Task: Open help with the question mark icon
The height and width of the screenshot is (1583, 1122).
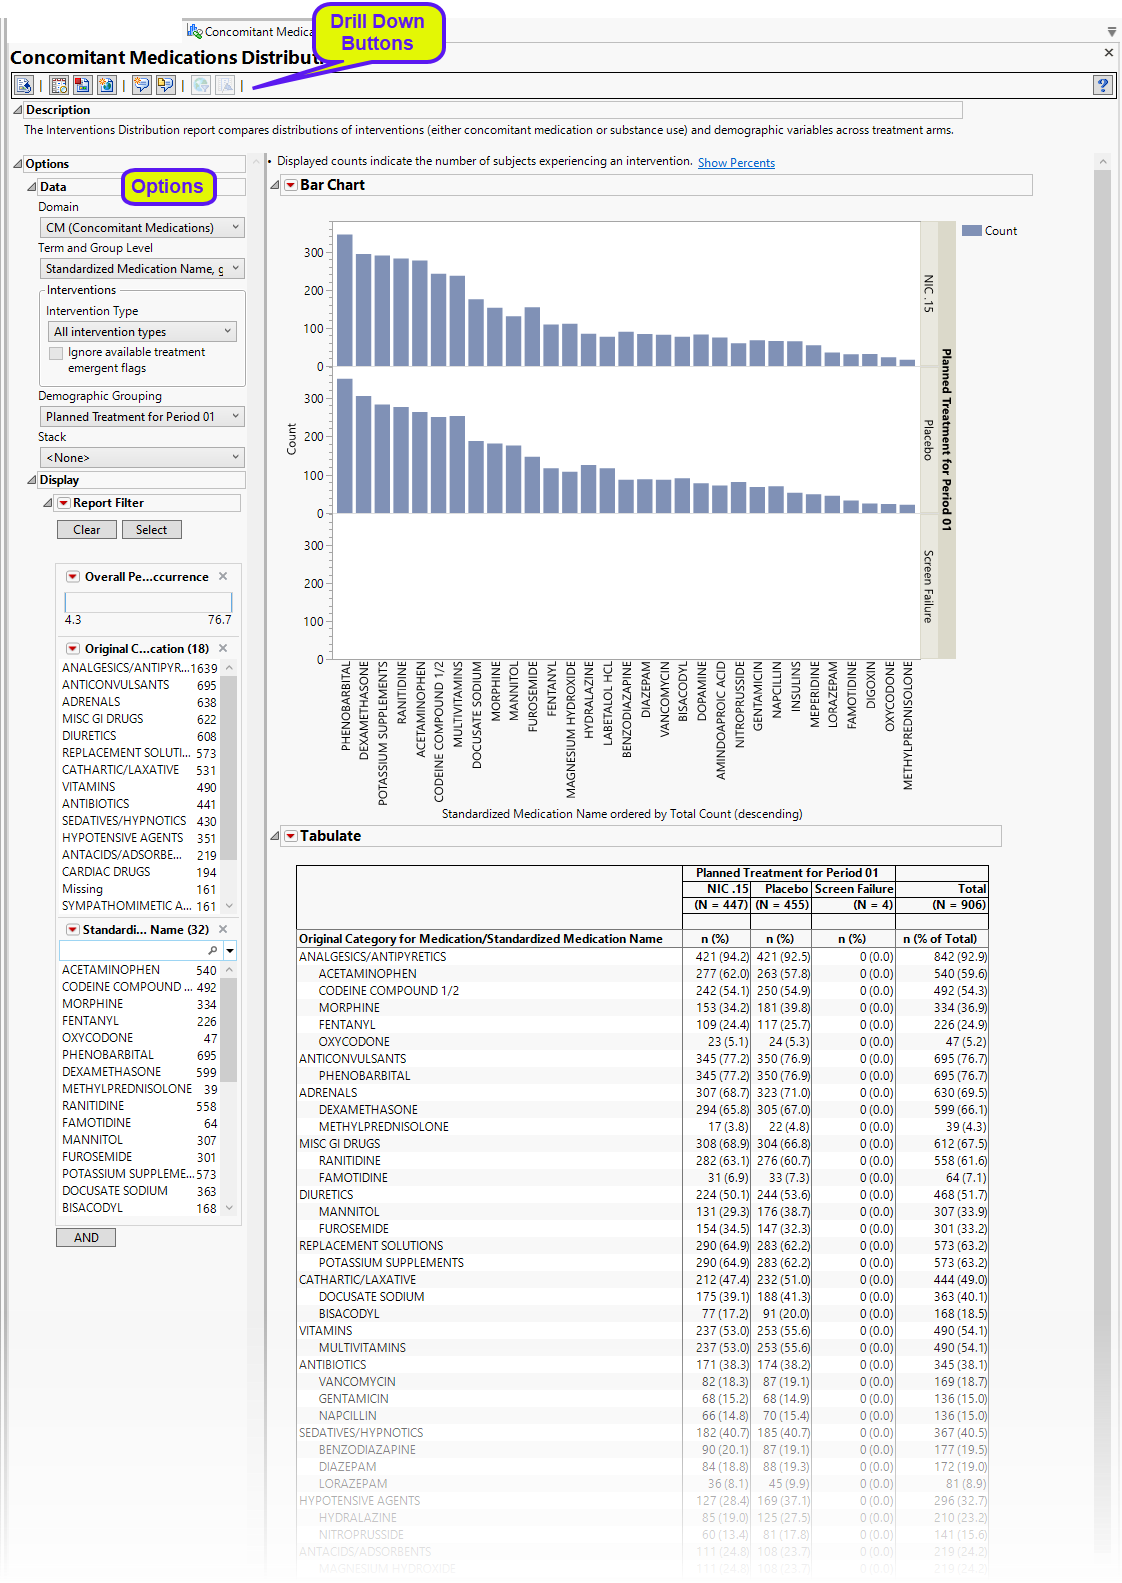Action: tap(1102, 86)
